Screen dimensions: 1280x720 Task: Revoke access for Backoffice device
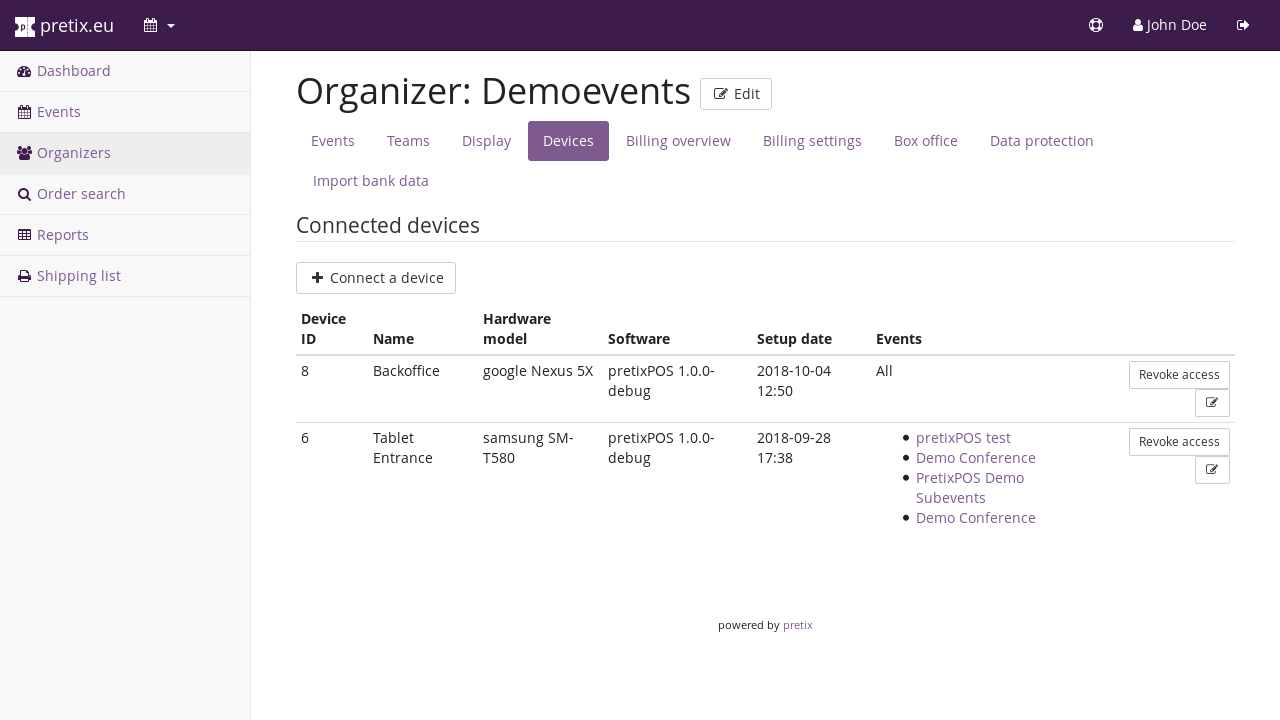(1178, 375)
